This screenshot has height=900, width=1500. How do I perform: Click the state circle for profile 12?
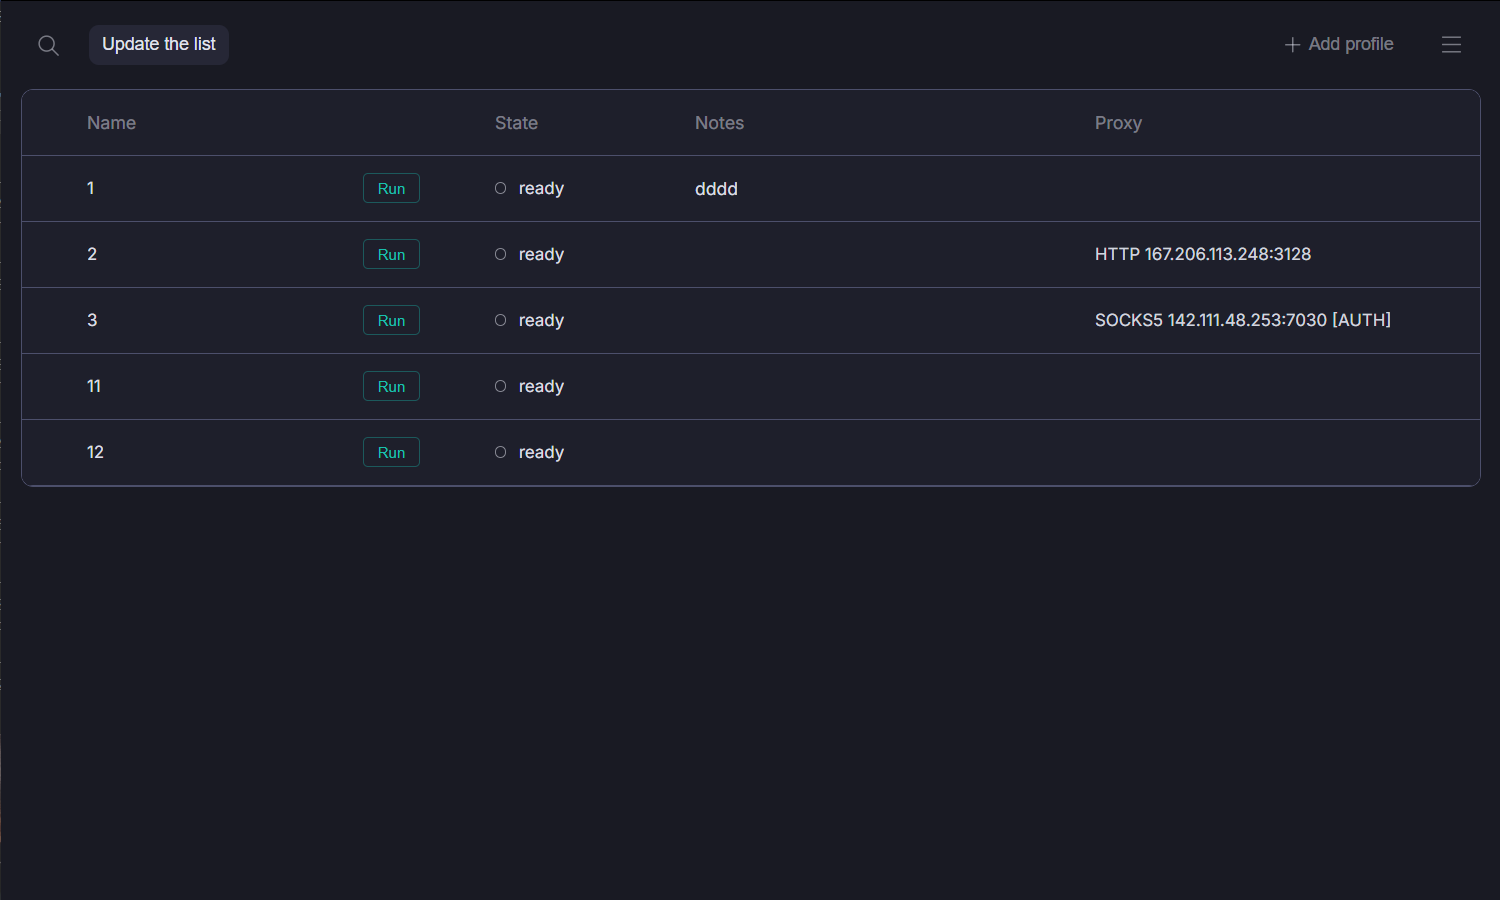click(x=500, y=452)
